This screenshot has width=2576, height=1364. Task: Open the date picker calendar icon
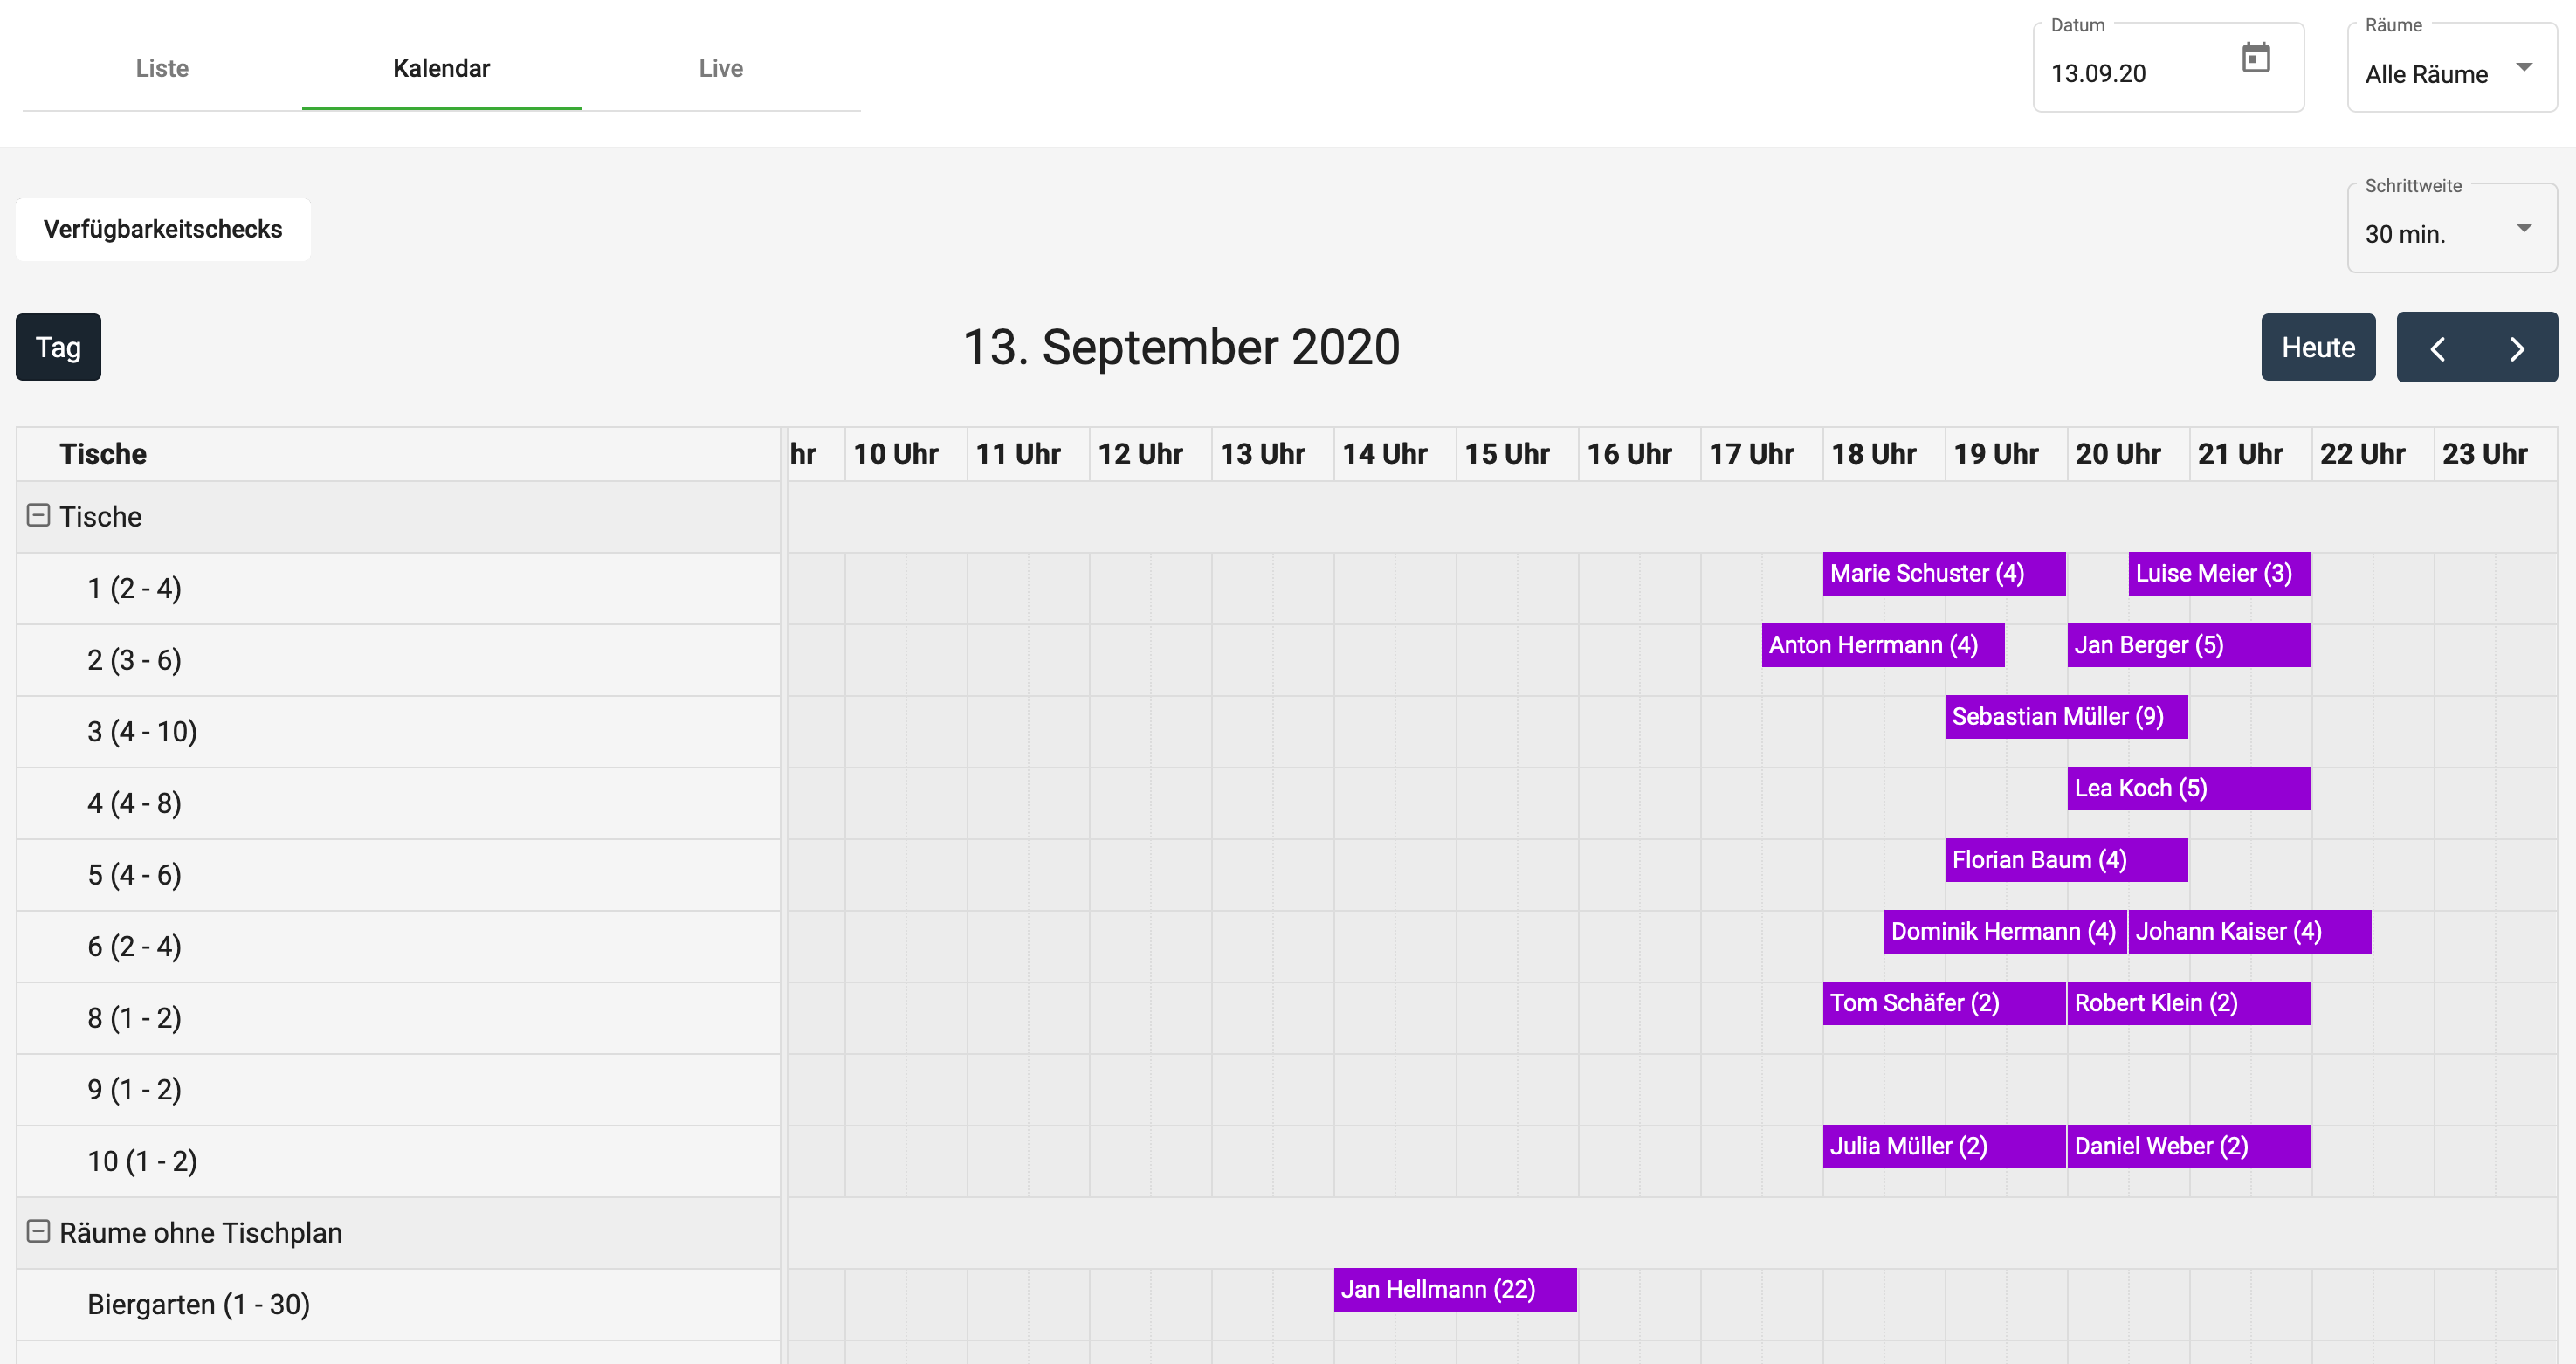(2255, 58)
